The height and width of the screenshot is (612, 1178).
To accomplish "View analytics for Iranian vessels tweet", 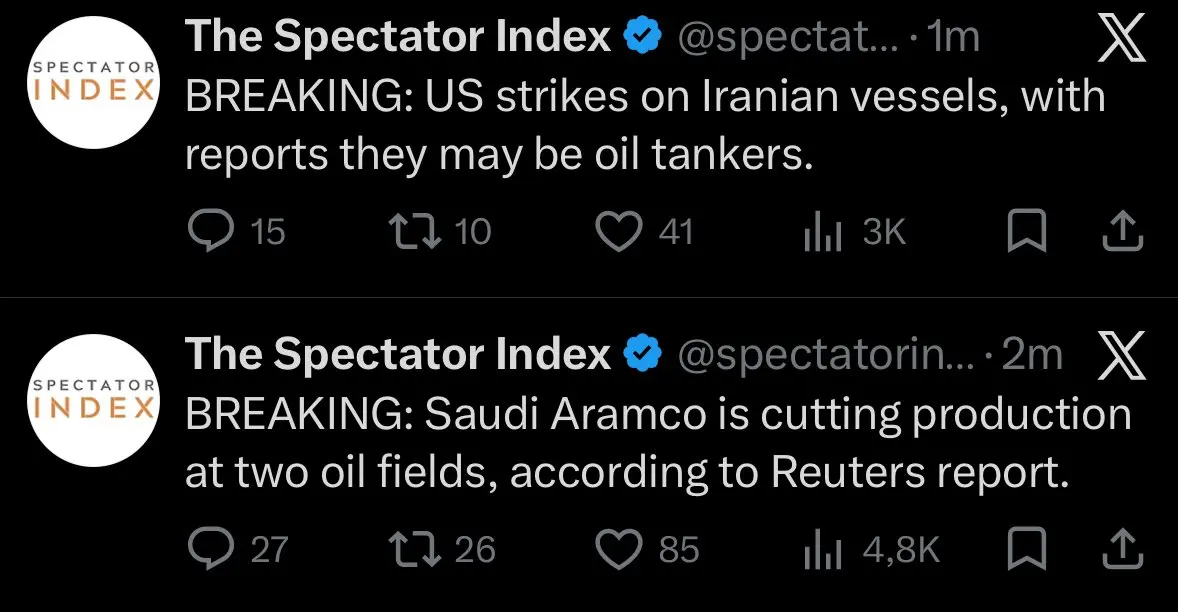I will [x=822, y=233].
